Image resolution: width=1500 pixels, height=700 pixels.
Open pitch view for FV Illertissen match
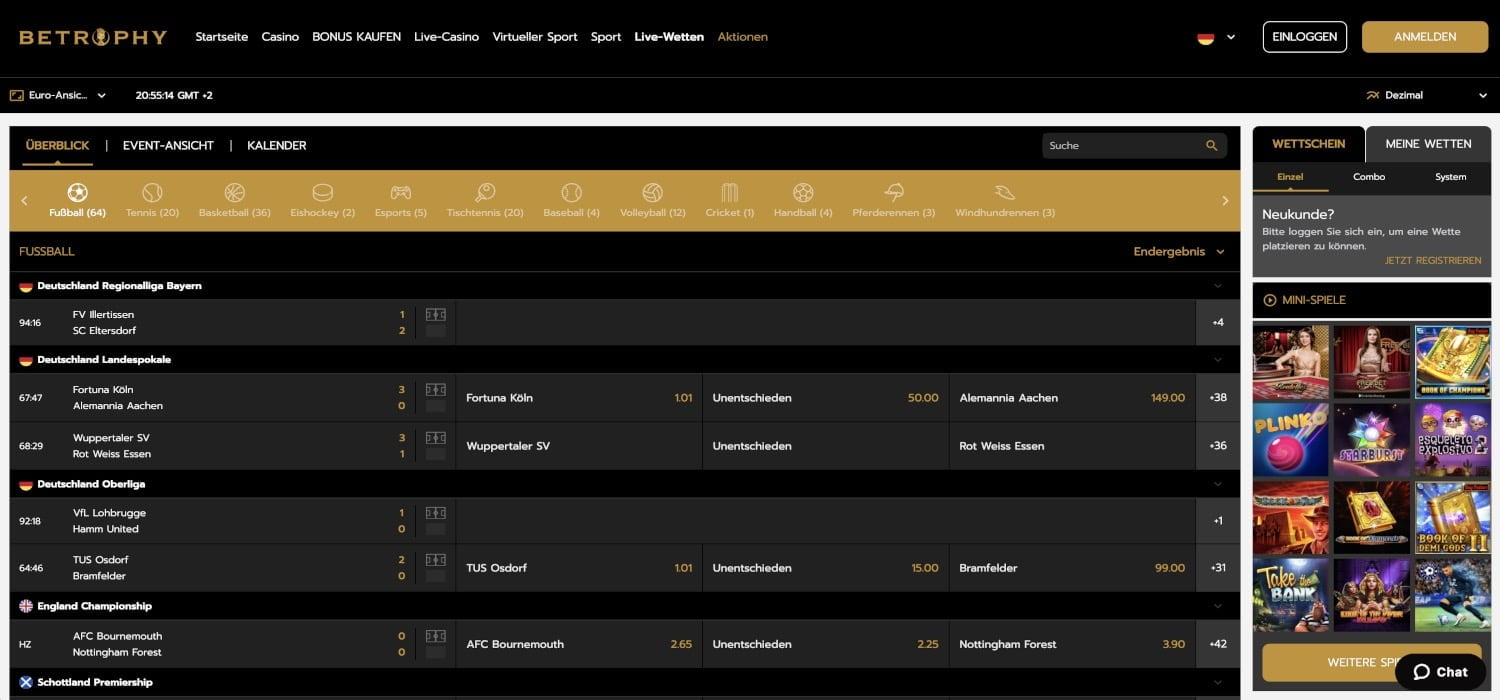pos(435,314)
